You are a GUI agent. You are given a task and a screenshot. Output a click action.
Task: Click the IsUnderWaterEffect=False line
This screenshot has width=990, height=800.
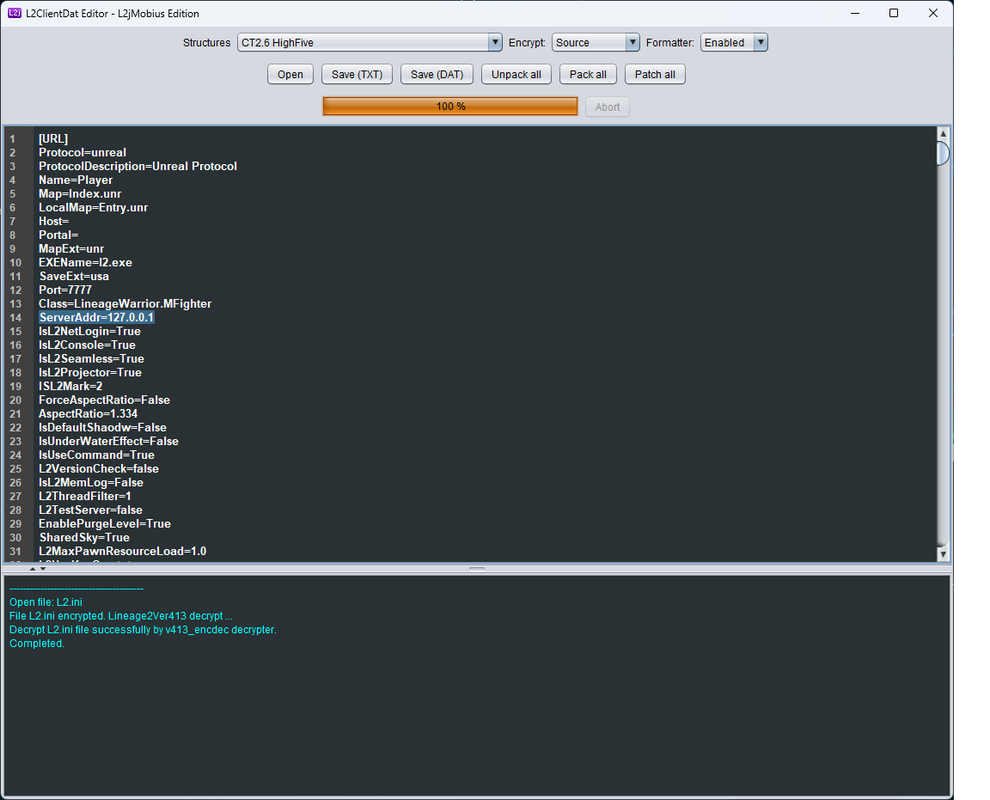tap(109, 441)
